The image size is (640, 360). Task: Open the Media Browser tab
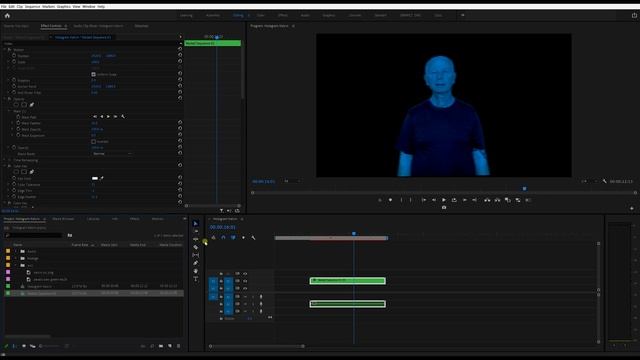click(63, 219)
